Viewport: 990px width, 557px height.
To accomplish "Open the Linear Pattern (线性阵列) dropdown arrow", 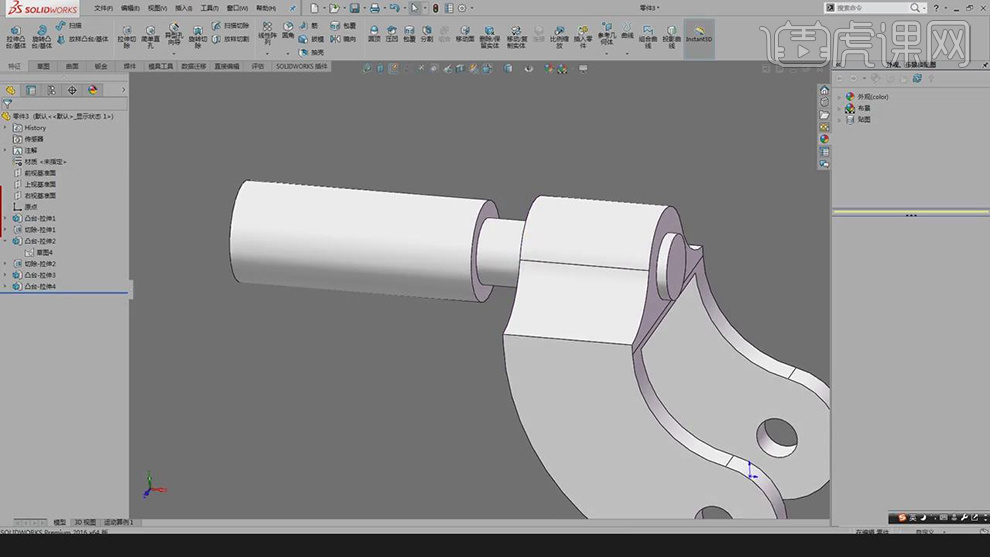I will (x=267, y=53).
